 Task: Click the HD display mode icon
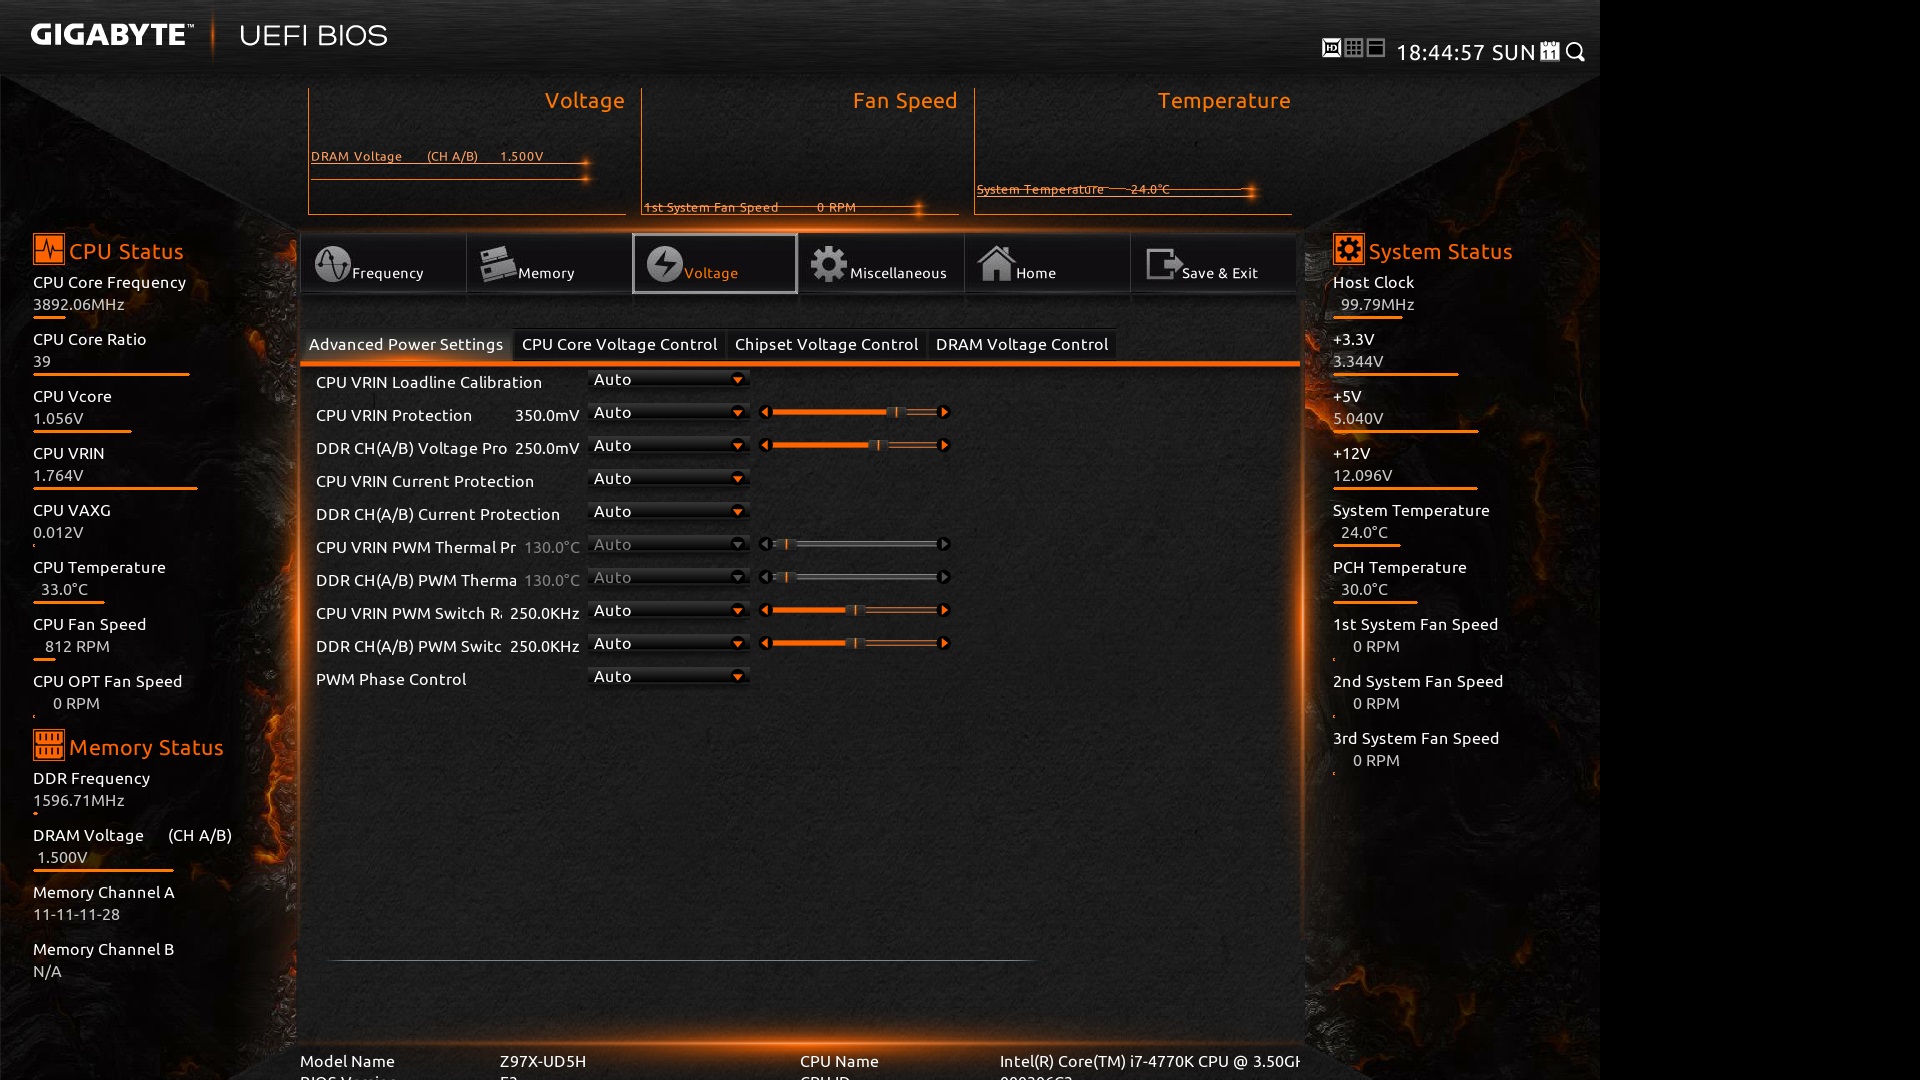tap(1331, 48)
